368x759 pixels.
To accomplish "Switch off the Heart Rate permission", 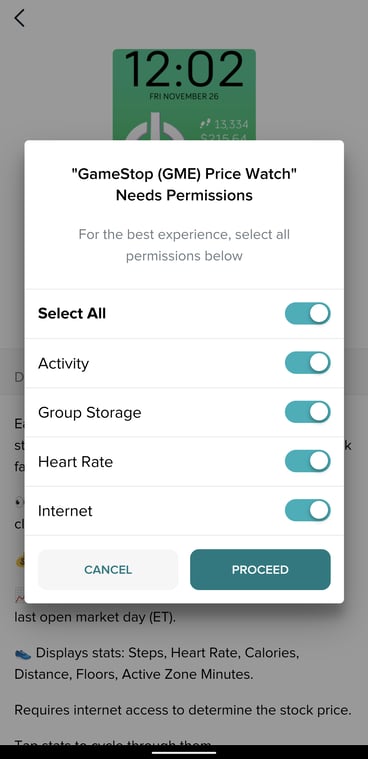I will [307, 461].
